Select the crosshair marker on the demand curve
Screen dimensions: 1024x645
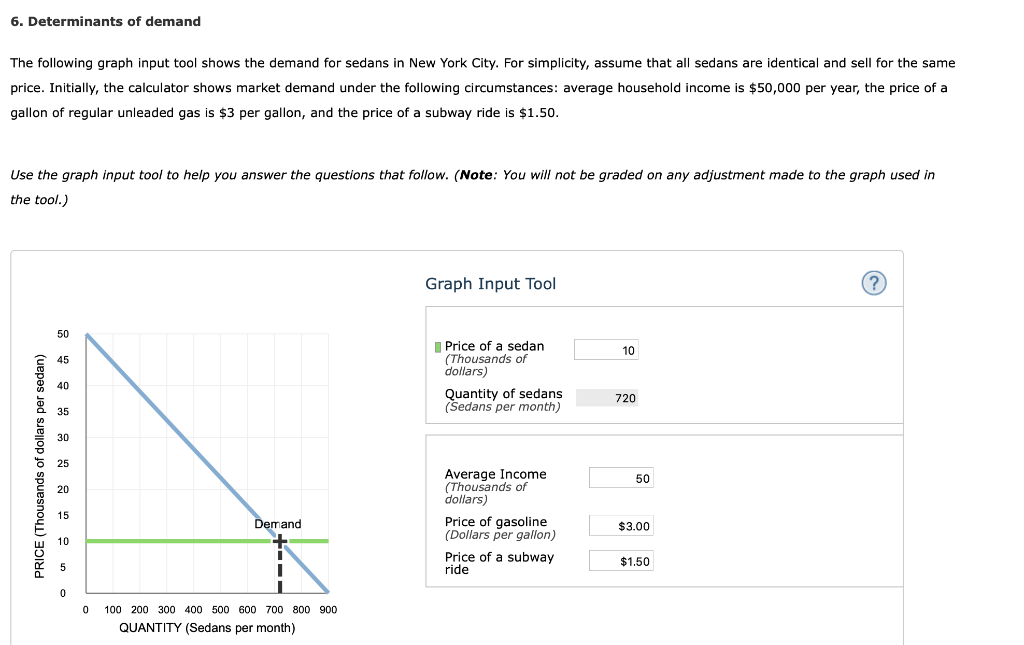278,539
